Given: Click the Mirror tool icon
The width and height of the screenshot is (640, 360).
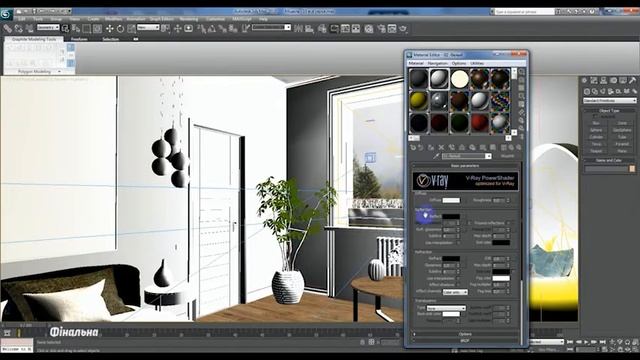Looking at the screenshot, I should tap(298, 29).
